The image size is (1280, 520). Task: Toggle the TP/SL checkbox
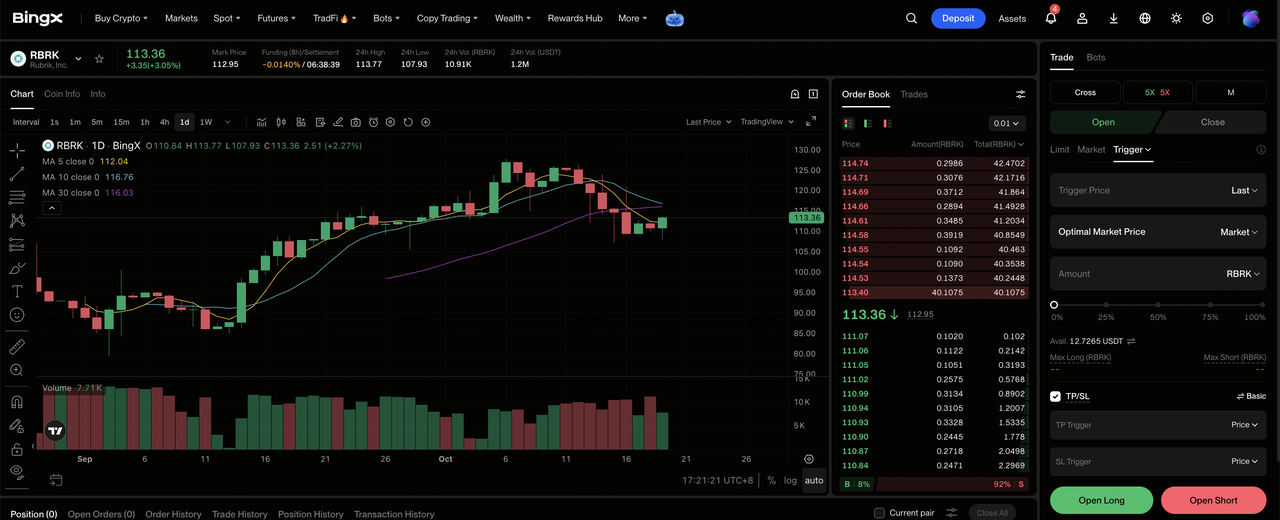[x=1055, y=396]
